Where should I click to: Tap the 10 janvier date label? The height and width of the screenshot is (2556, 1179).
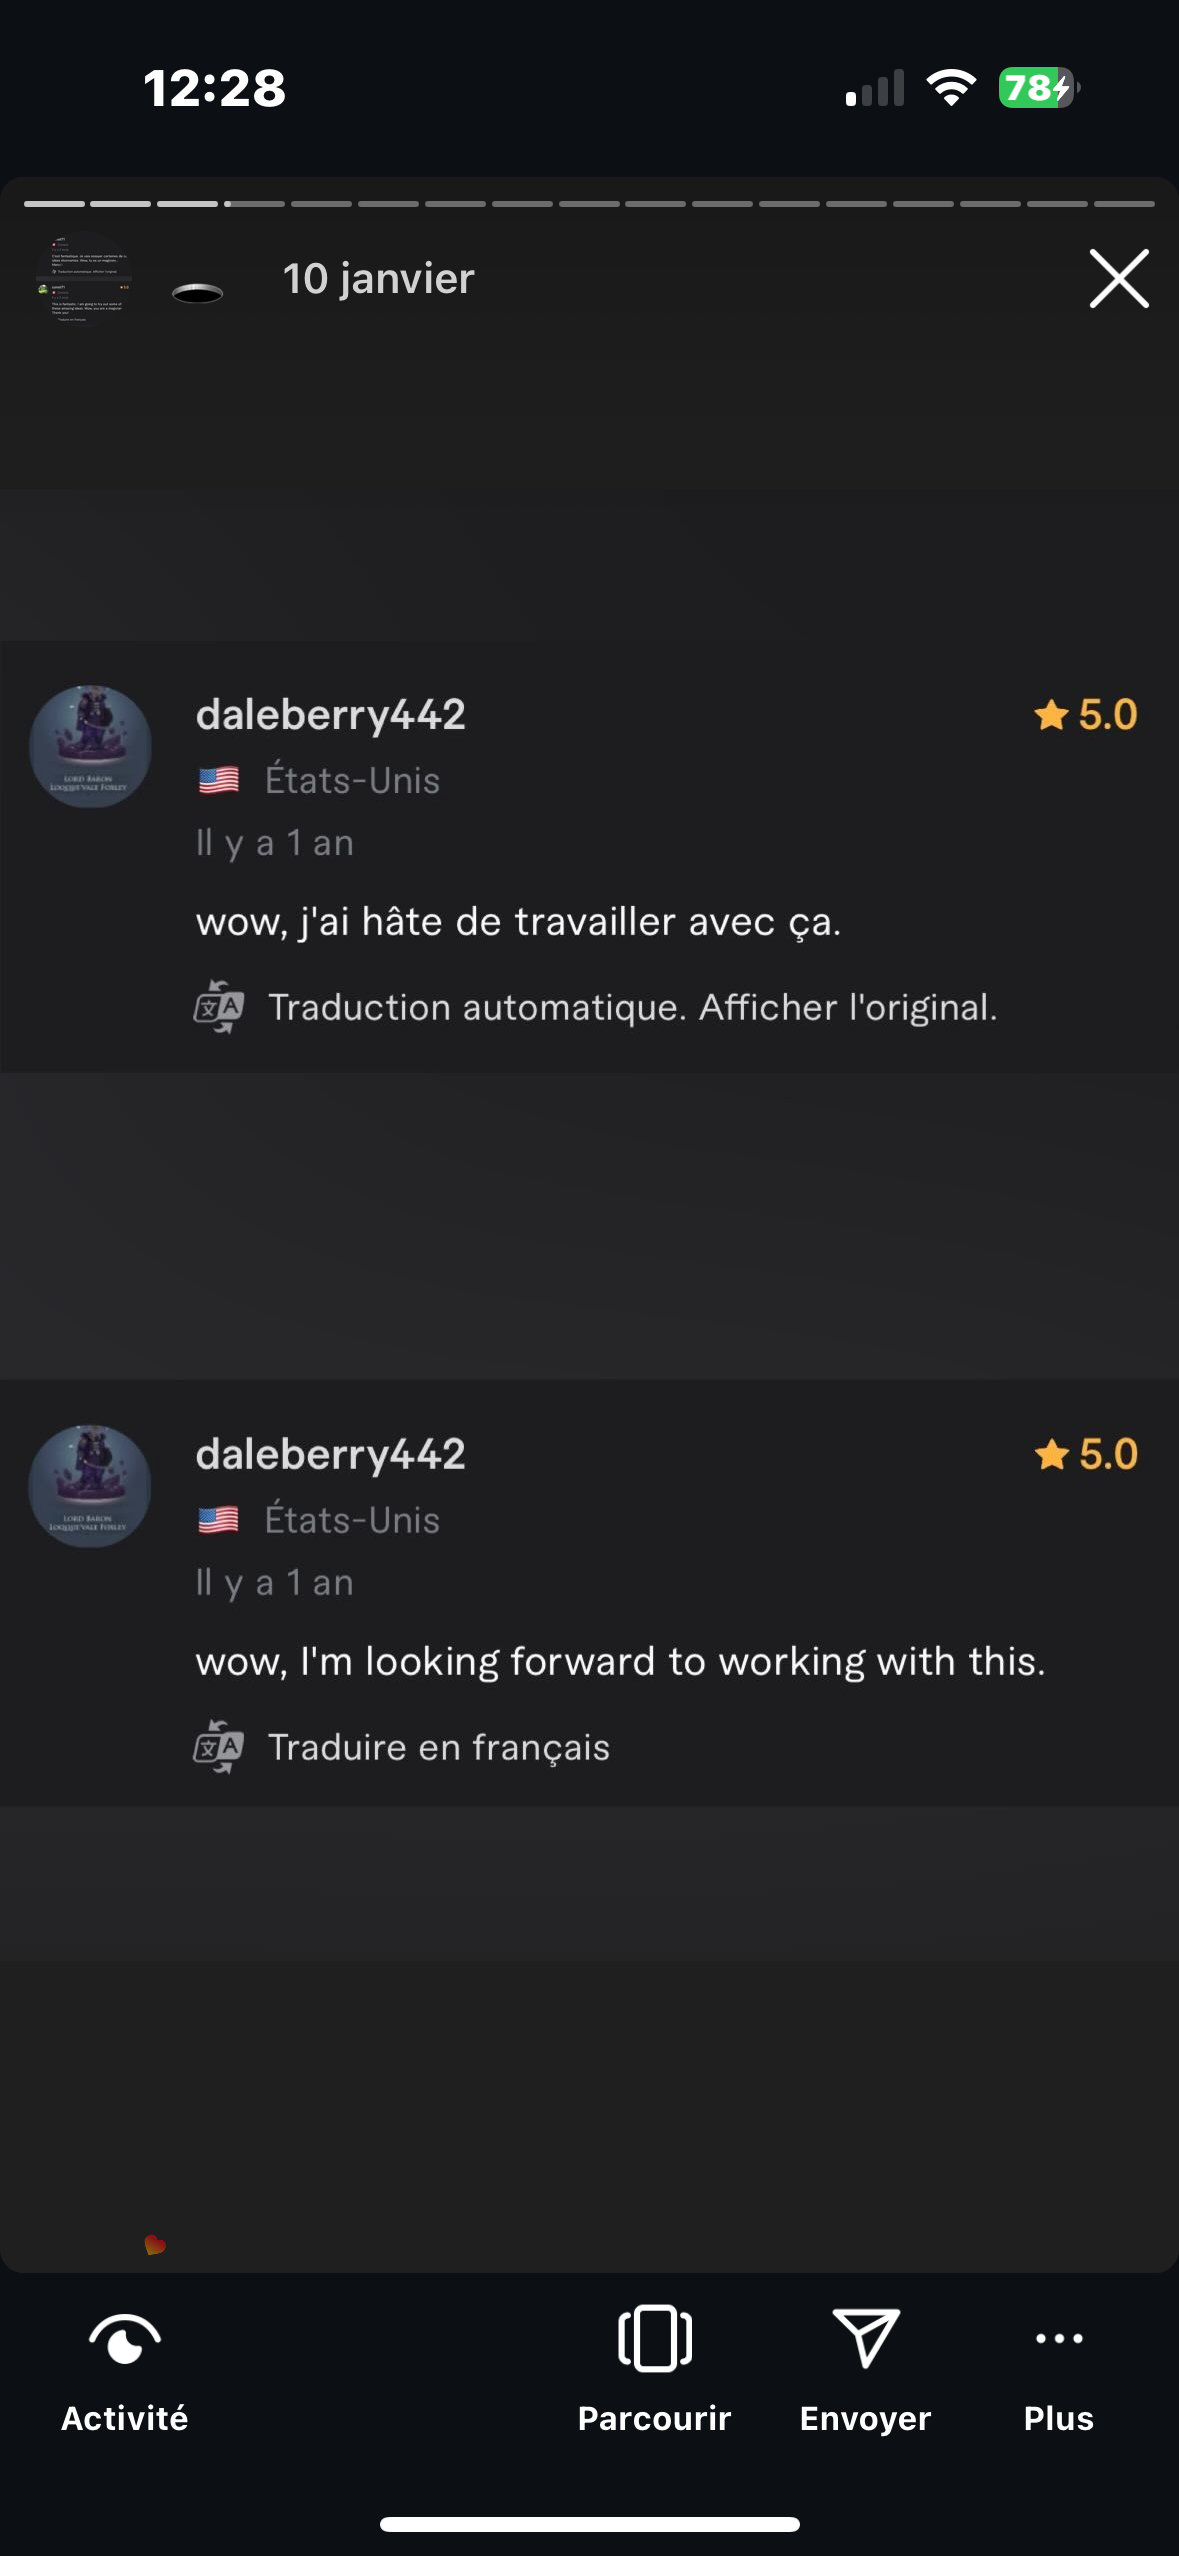pyautogui.click(x=378, y=279)
